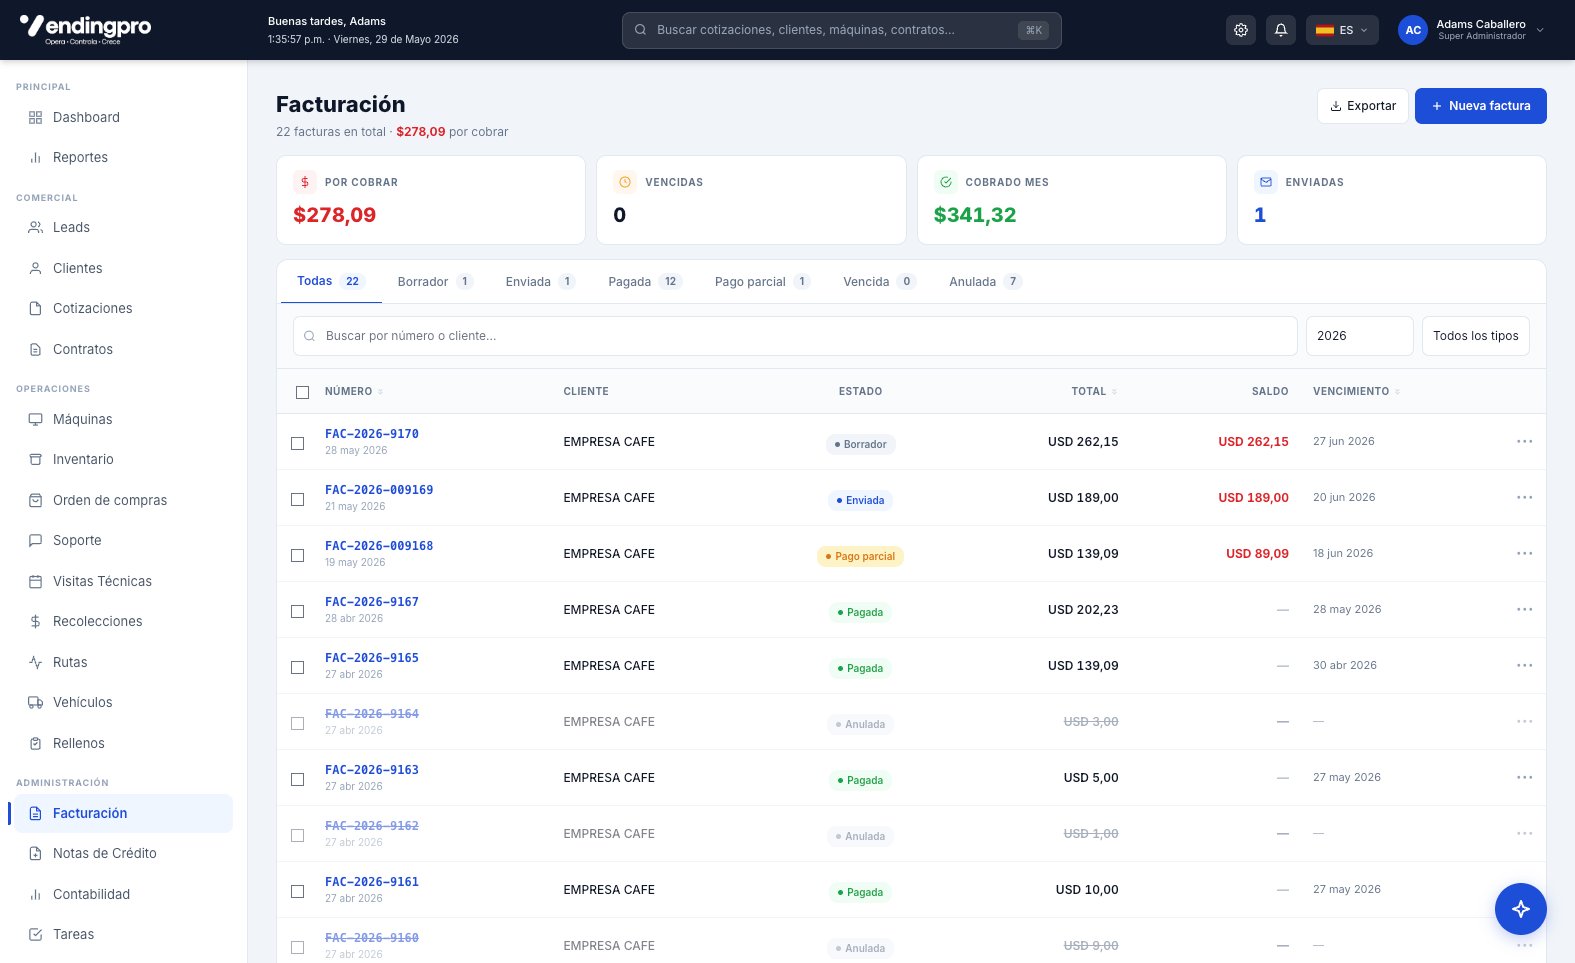Open the ES language selector
The image size is (1575, 963).
tap(1342, 30)
